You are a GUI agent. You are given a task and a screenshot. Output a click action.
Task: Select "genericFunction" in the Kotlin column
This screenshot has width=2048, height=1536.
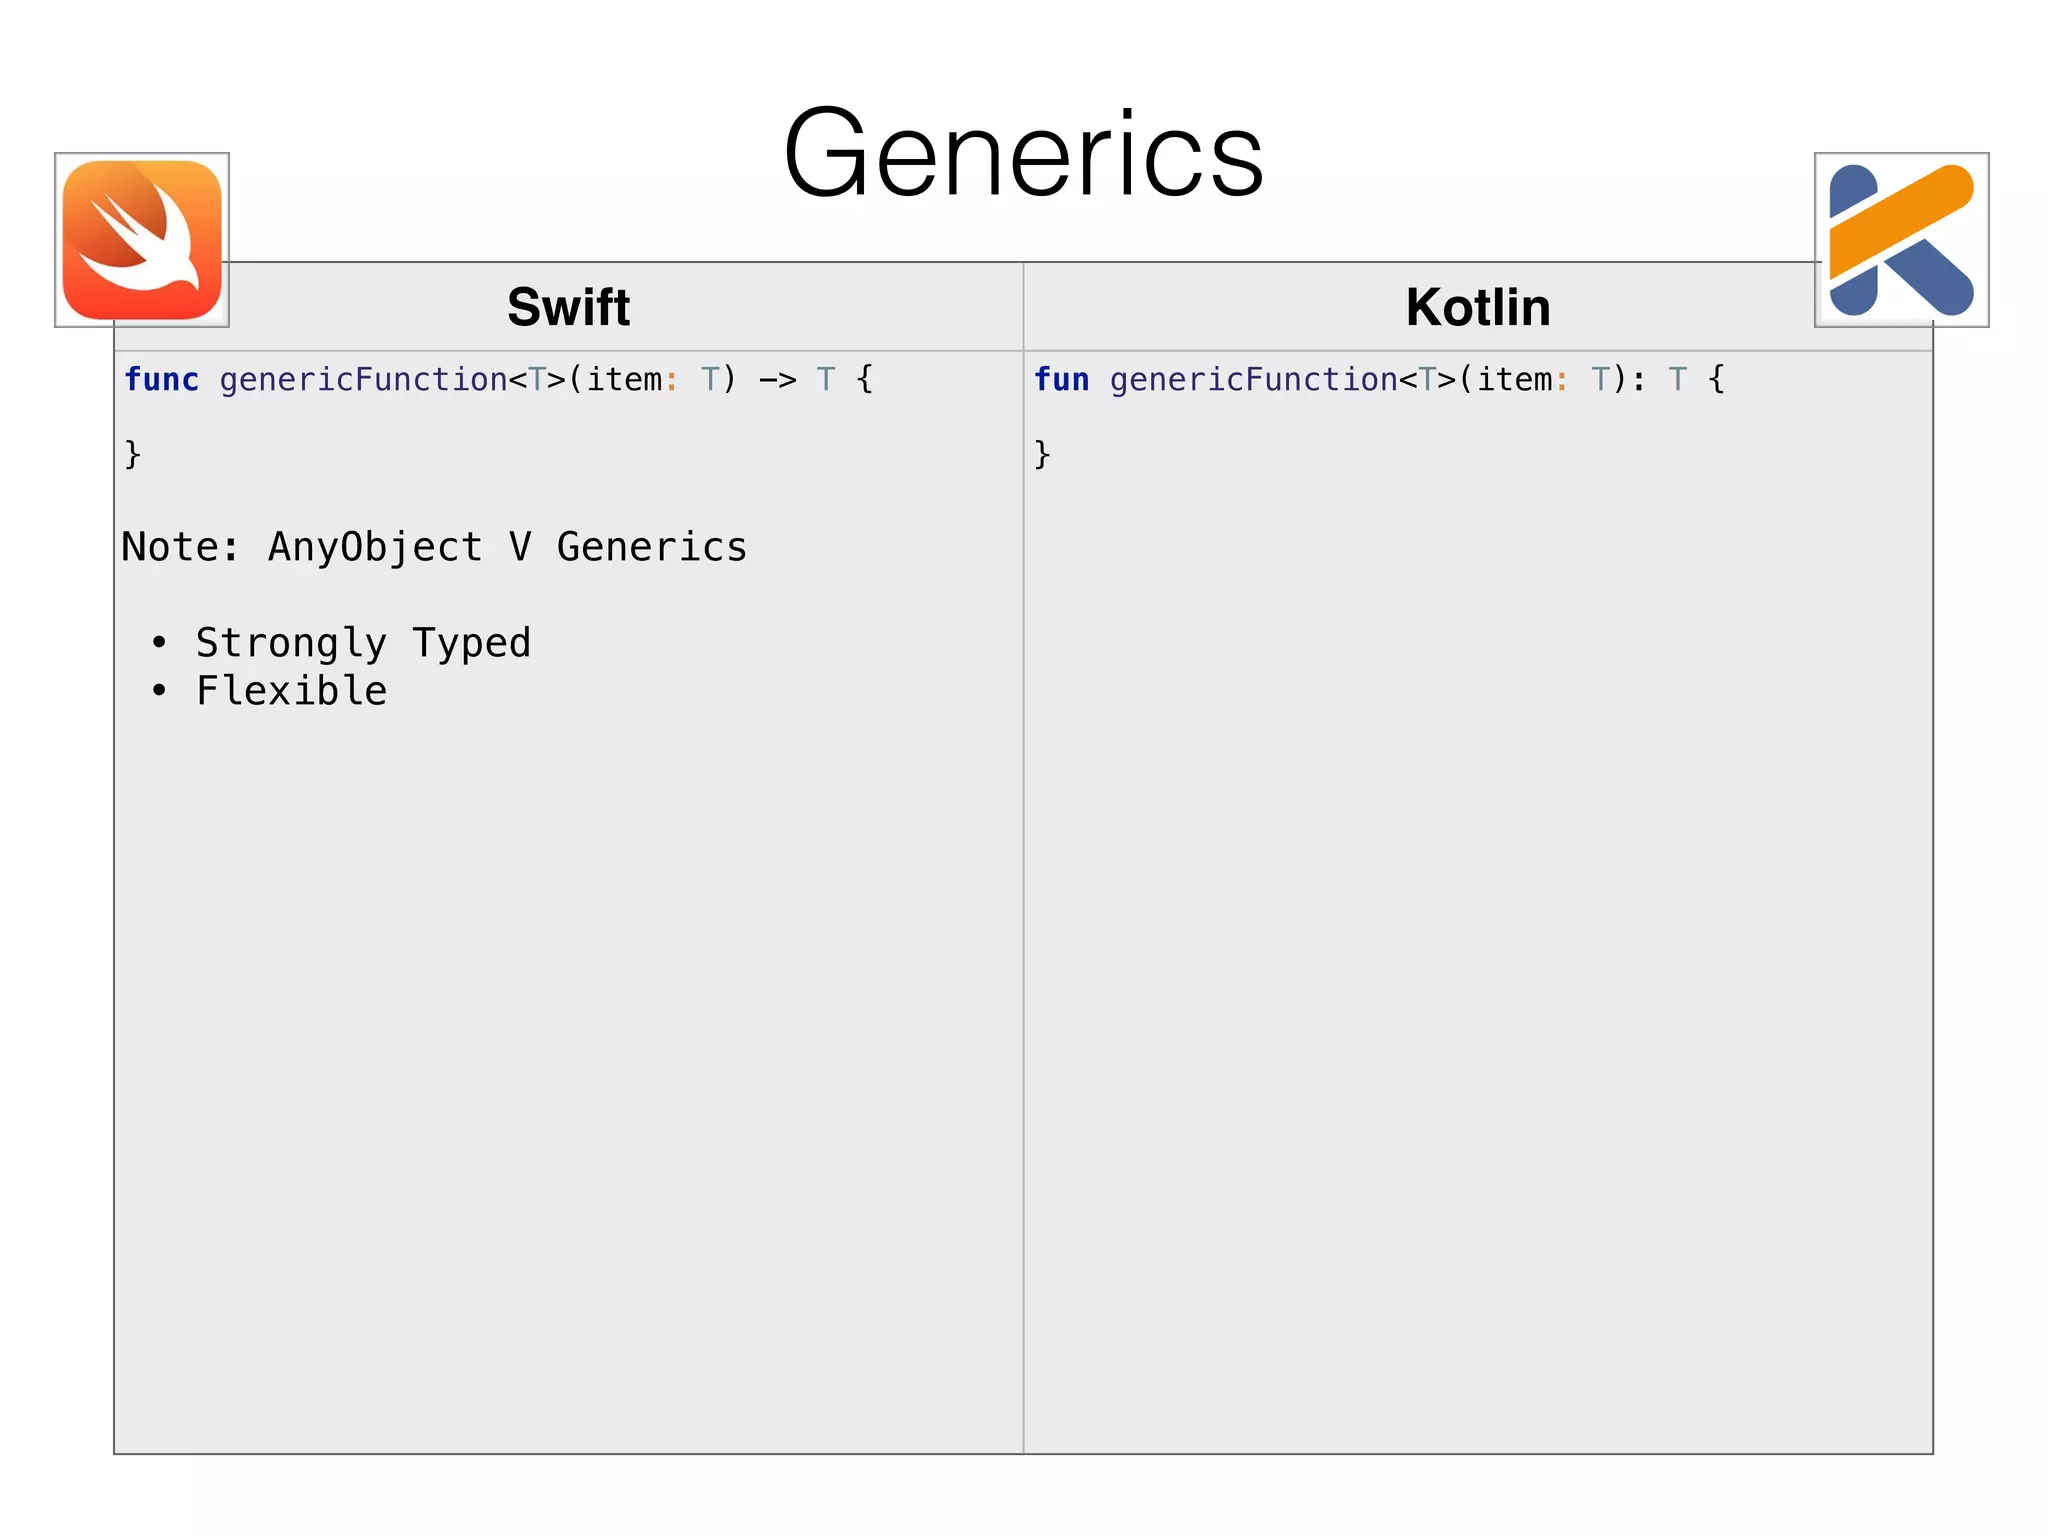click(x=1253, y=380)
